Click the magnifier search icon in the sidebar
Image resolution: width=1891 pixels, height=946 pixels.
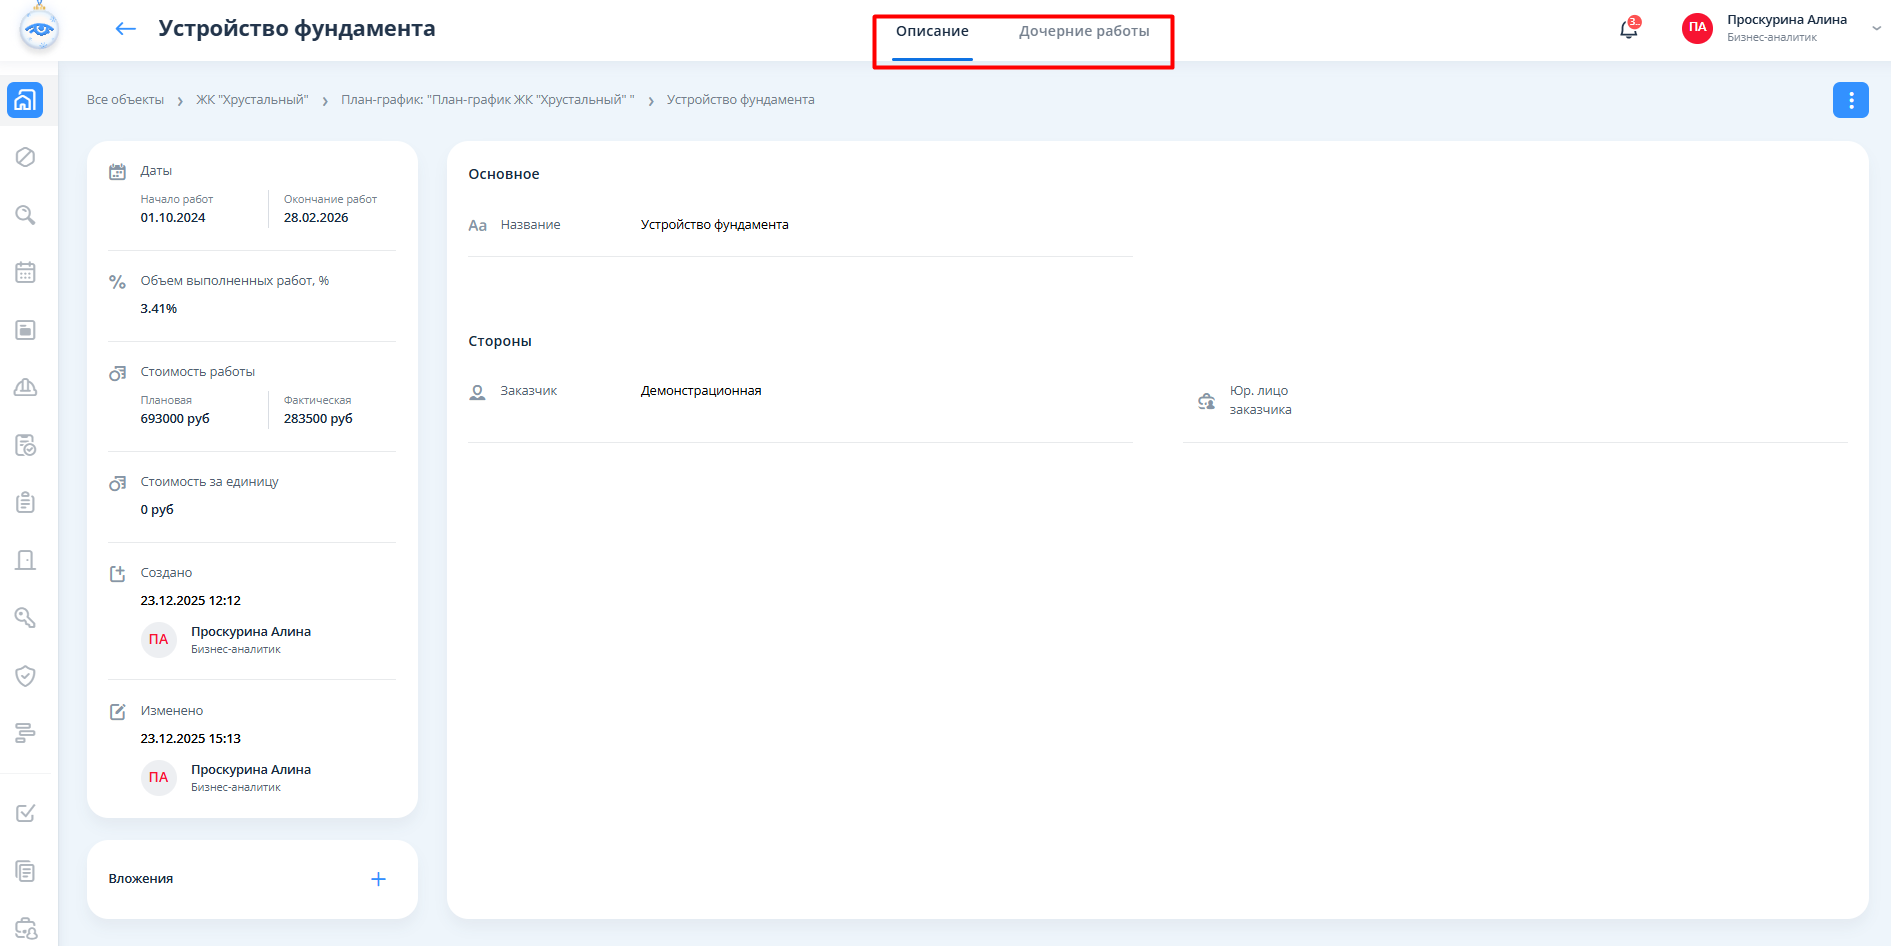[26, 215]
